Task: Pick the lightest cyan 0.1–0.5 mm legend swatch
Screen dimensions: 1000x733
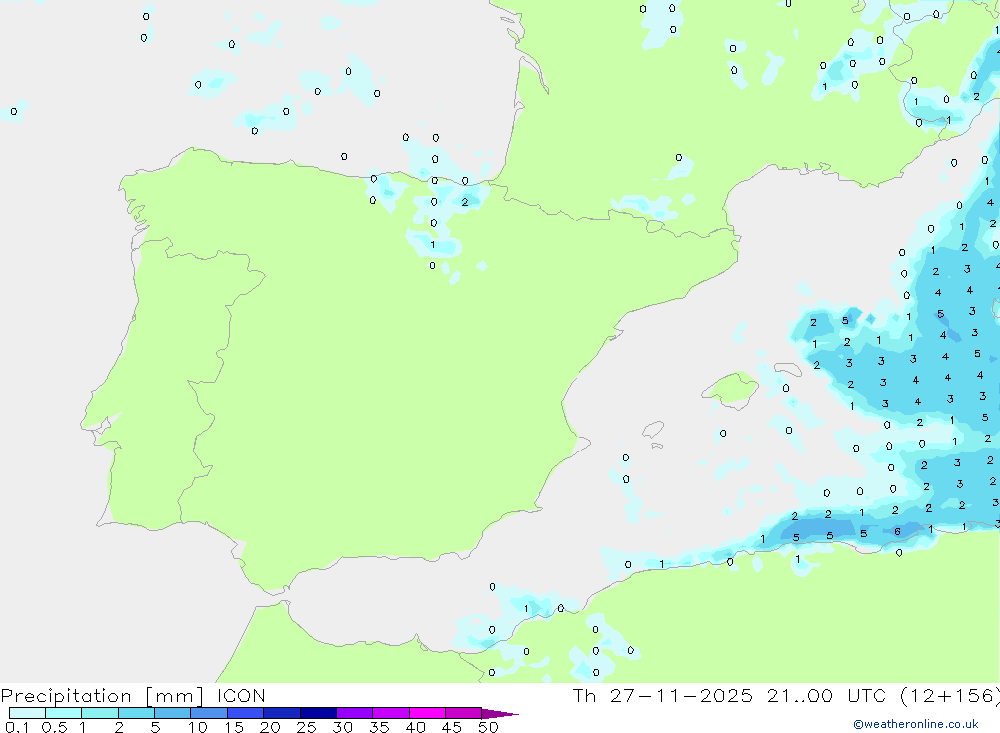Action: tap(27, 713)
